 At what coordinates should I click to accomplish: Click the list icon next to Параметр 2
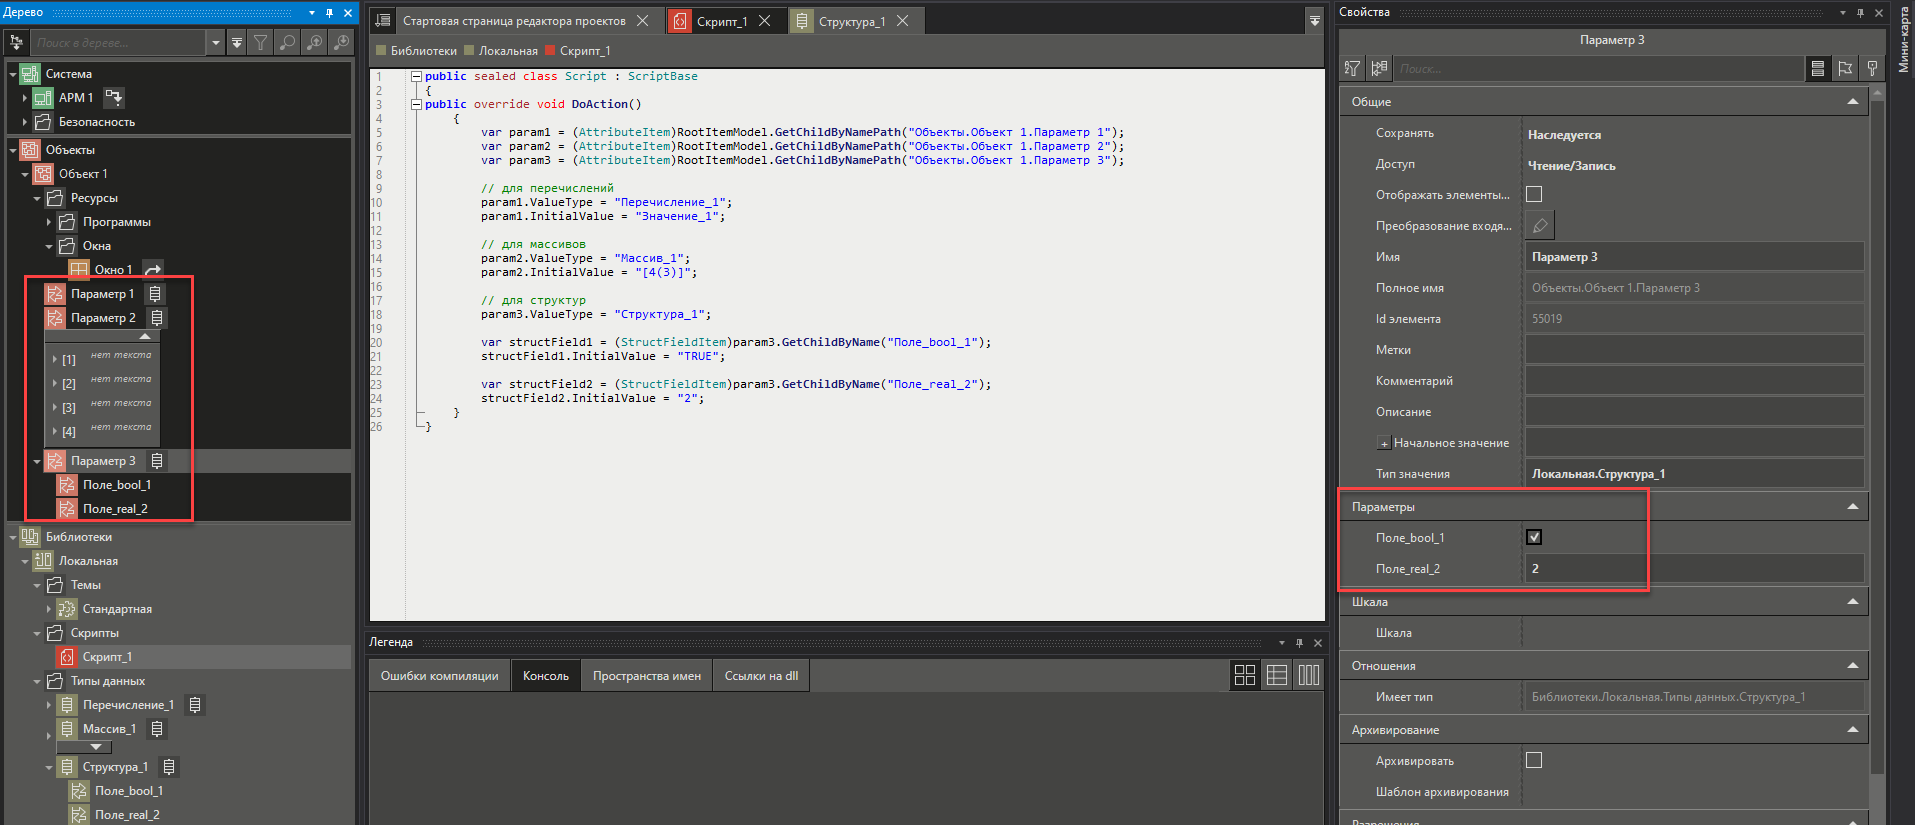pyautogui.click(x=157, y=318)
